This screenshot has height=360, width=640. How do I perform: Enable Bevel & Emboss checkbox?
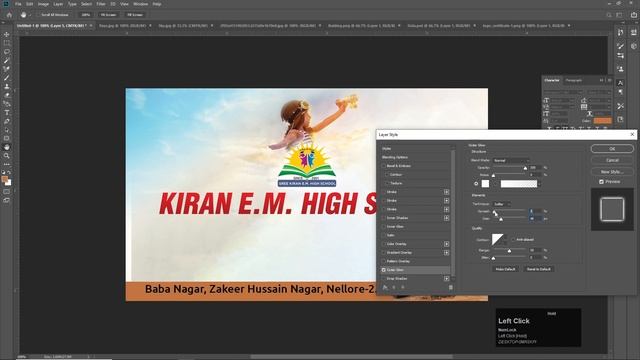pos(384,166)
